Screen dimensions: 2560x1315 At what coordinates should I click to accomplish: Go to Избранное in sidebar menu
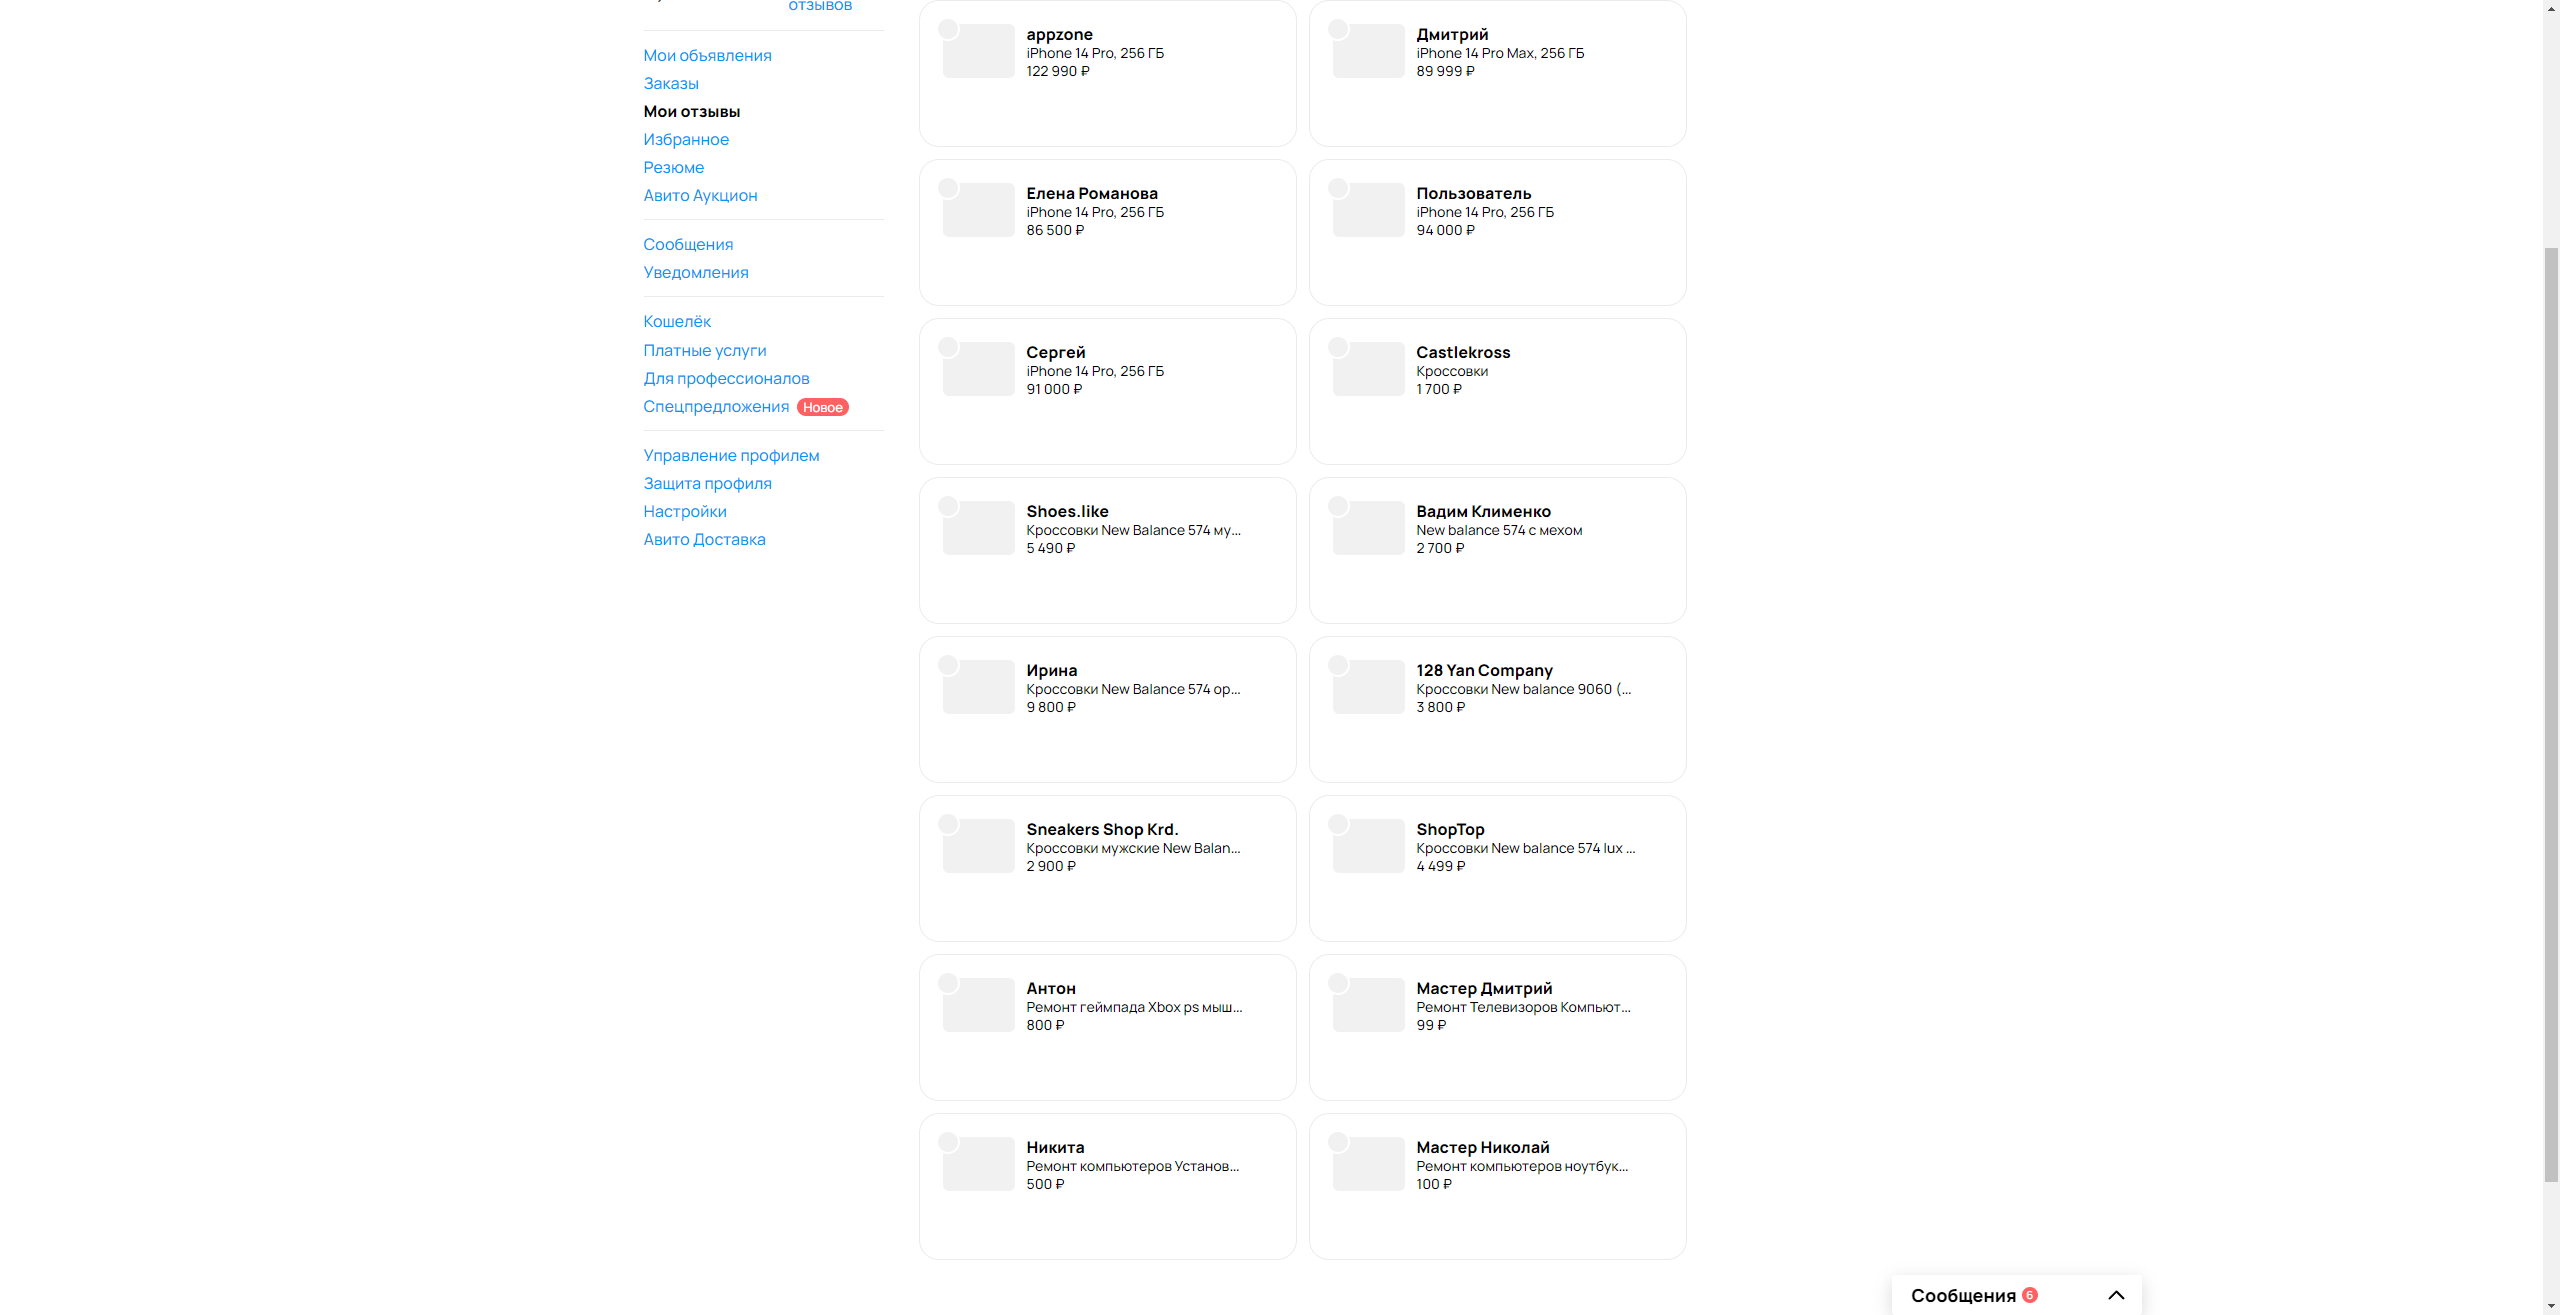(686, 139)
